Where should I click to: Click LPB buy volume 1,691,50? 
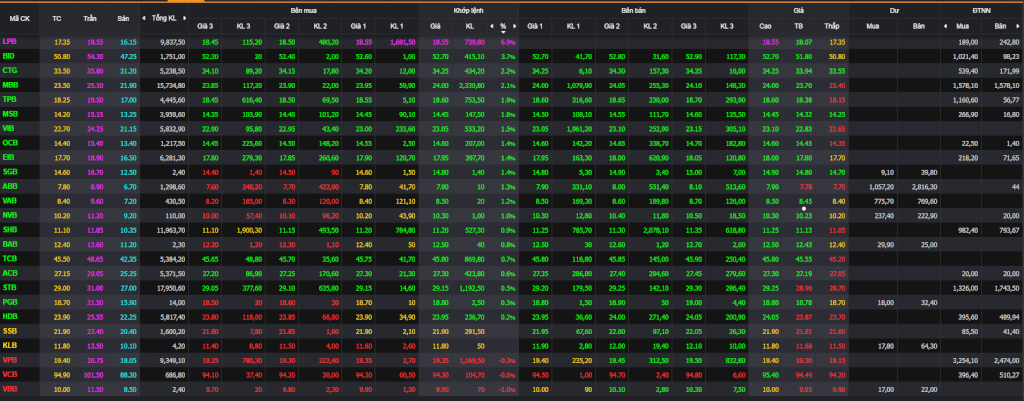(x=402, y=42)
